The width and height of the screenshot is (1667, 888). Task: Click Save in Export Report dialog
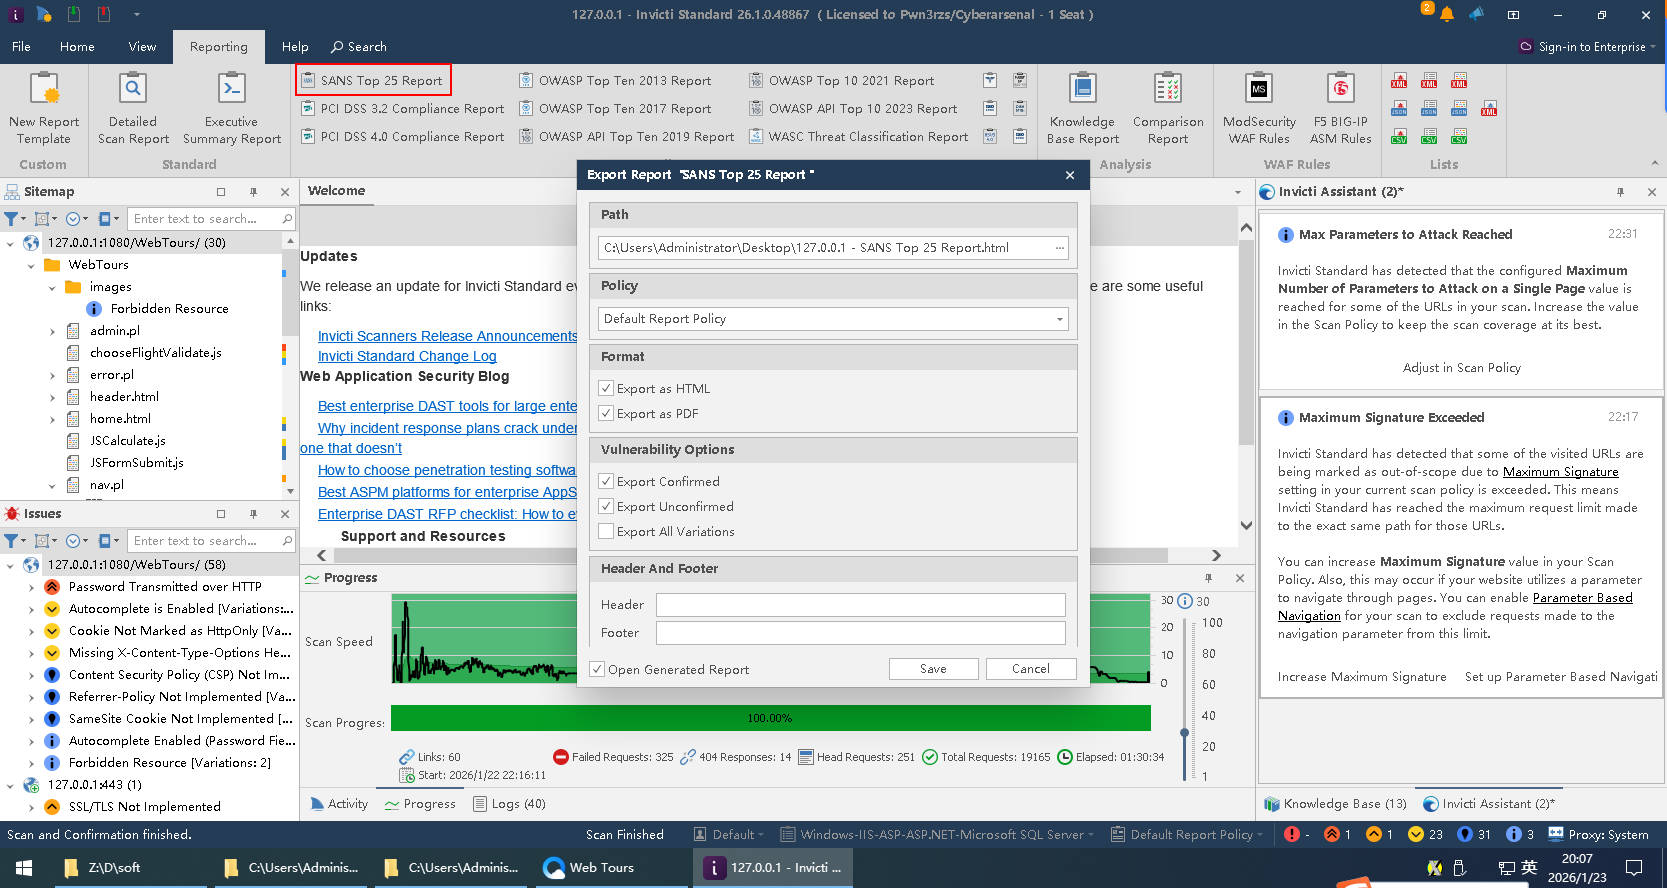933,669
